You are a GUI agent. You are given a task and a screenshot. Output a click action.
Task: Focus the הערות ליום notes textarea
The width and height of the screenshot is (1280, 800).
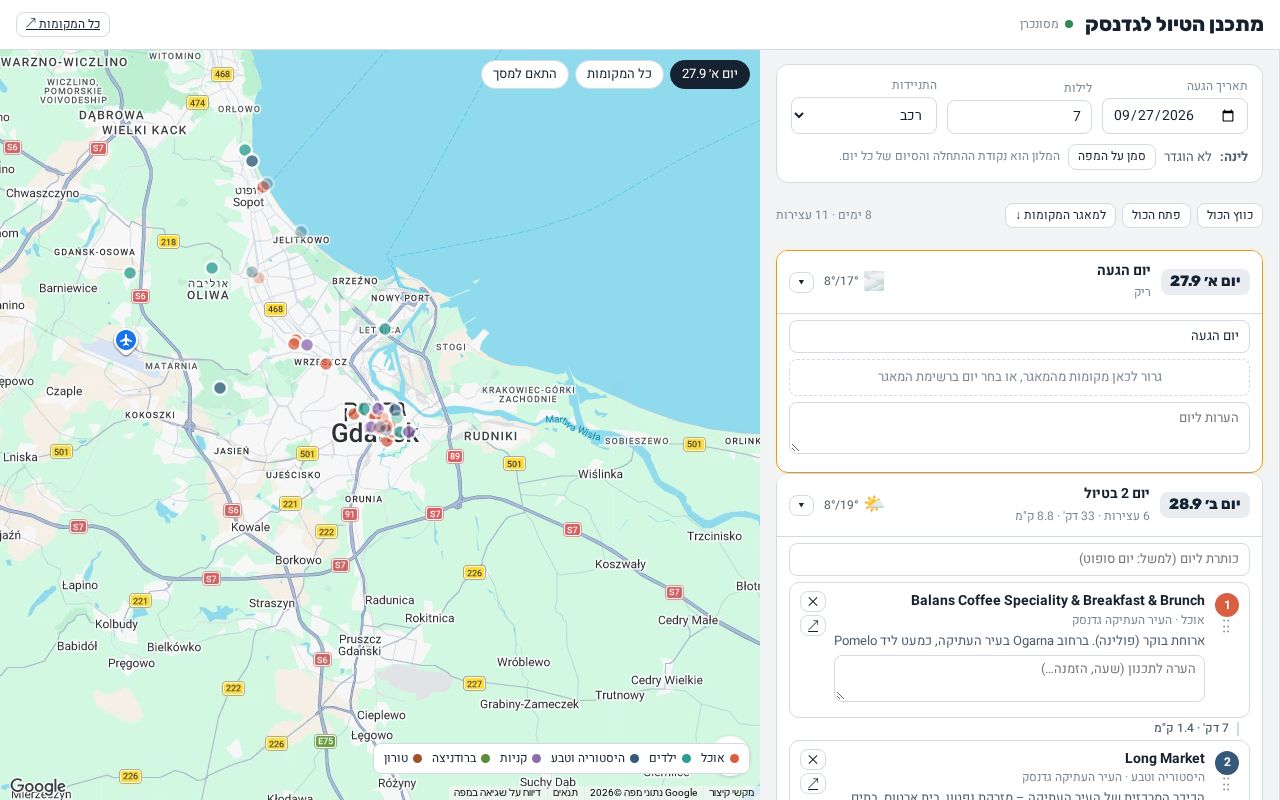[x=1019, y=428]
